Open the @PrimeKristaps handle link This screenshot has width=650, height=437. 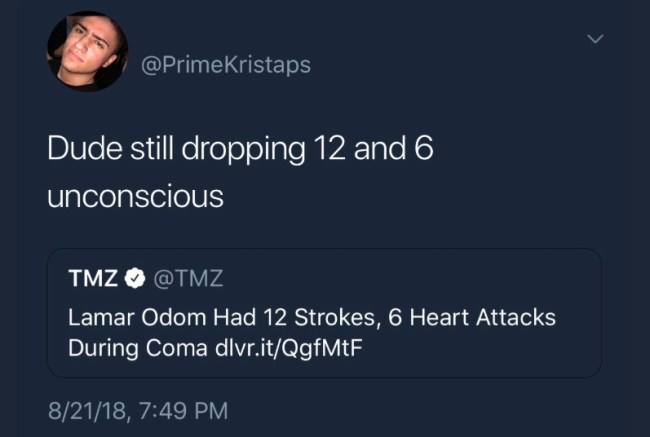[226, 64]
